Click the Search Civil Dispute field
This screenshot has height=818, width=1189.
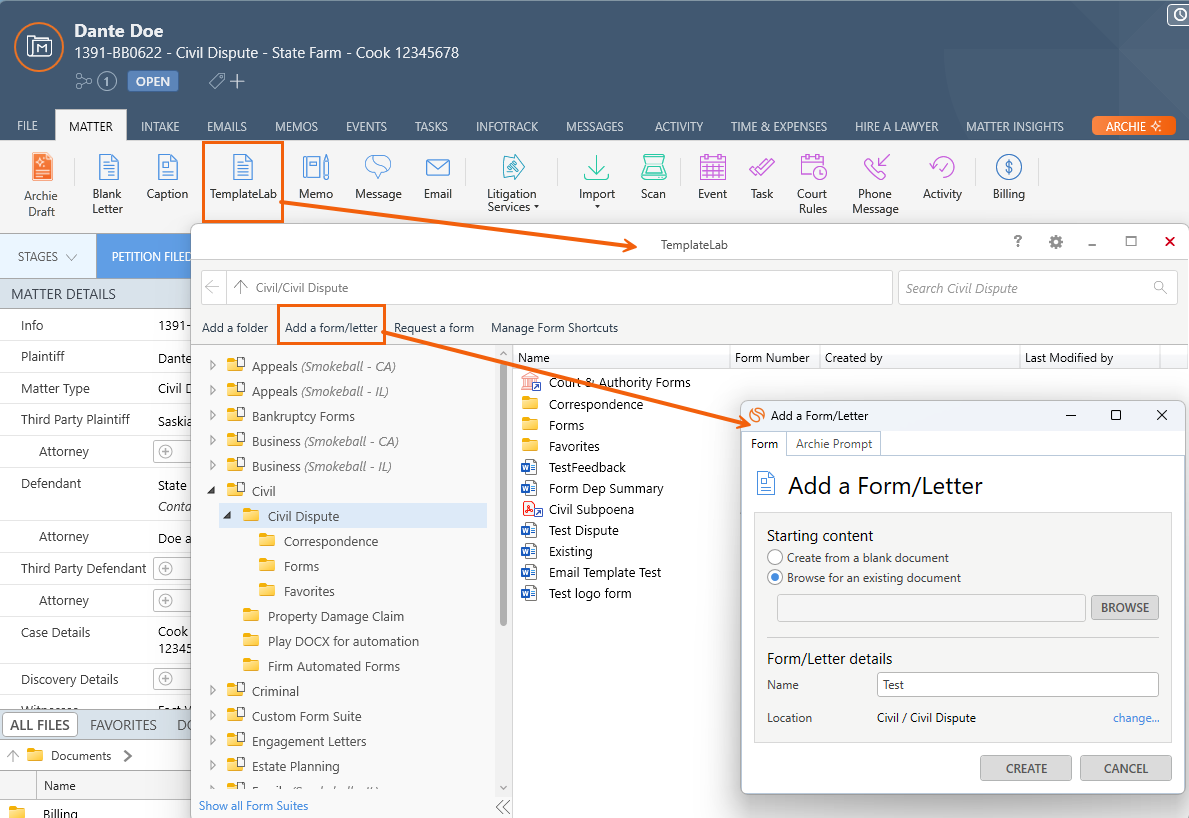coord(1037,288)
